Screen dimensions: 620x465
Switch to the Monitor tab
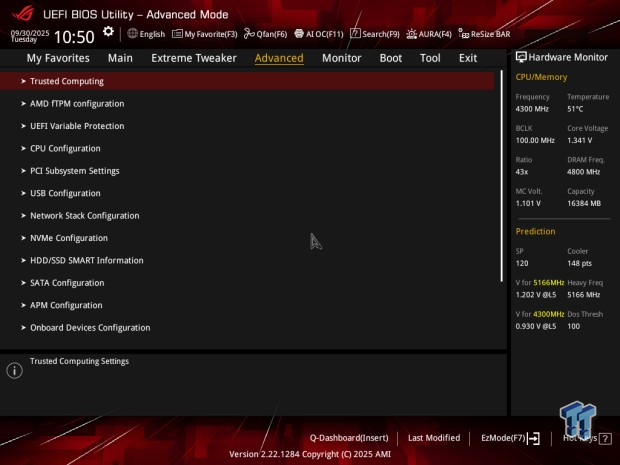[x=341, y=58]
